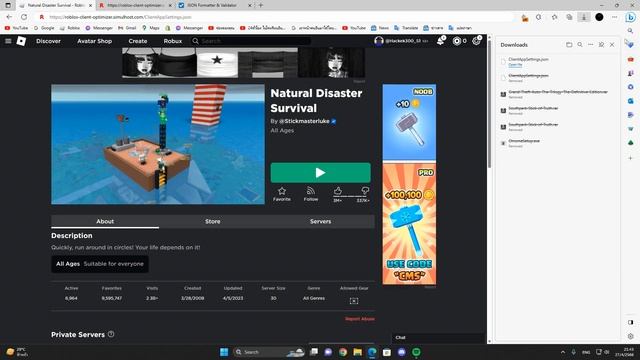The width and height of the screenshot is (640, 360).
Task: Open the @Stickmasterluke creator link
Action: point(304,121)
